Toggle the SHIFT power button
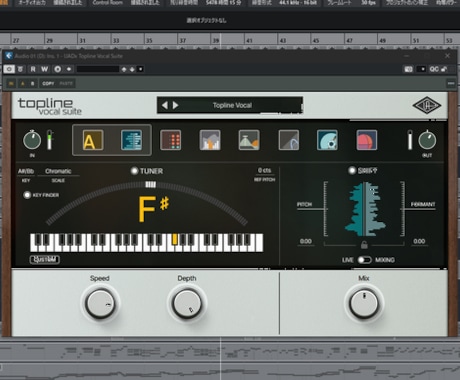The width and height of the screenshot is (460, 380). coord(352,170)
